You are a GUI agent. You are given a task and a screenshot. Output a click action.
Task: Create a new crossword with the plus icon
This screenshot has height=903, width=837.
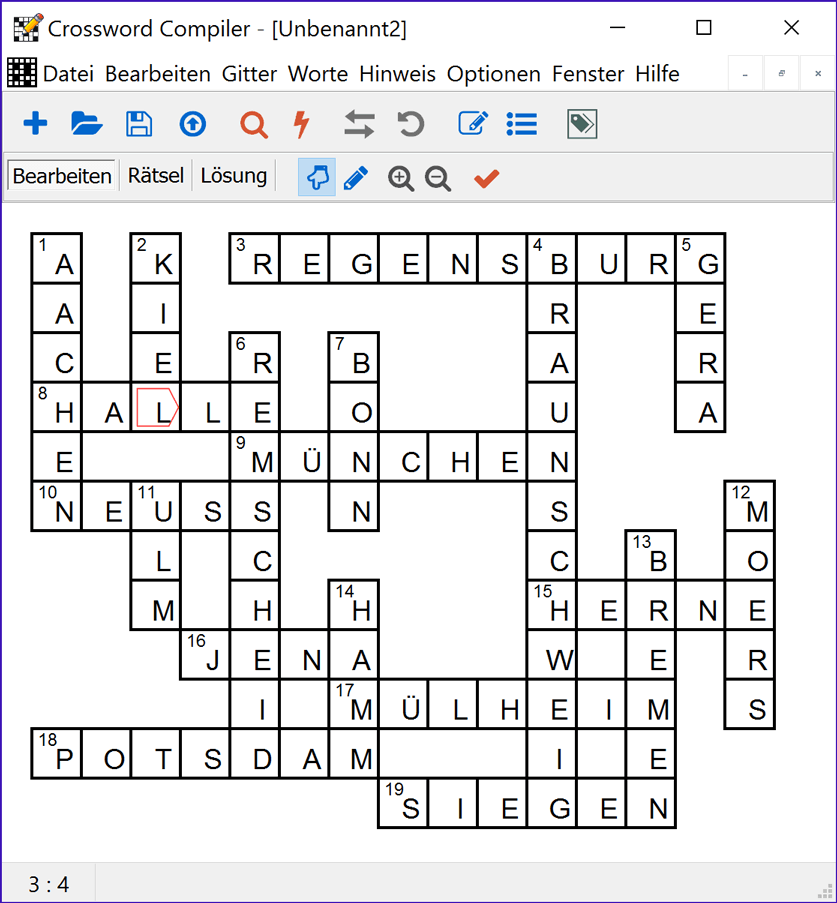[x=35, y=123]
